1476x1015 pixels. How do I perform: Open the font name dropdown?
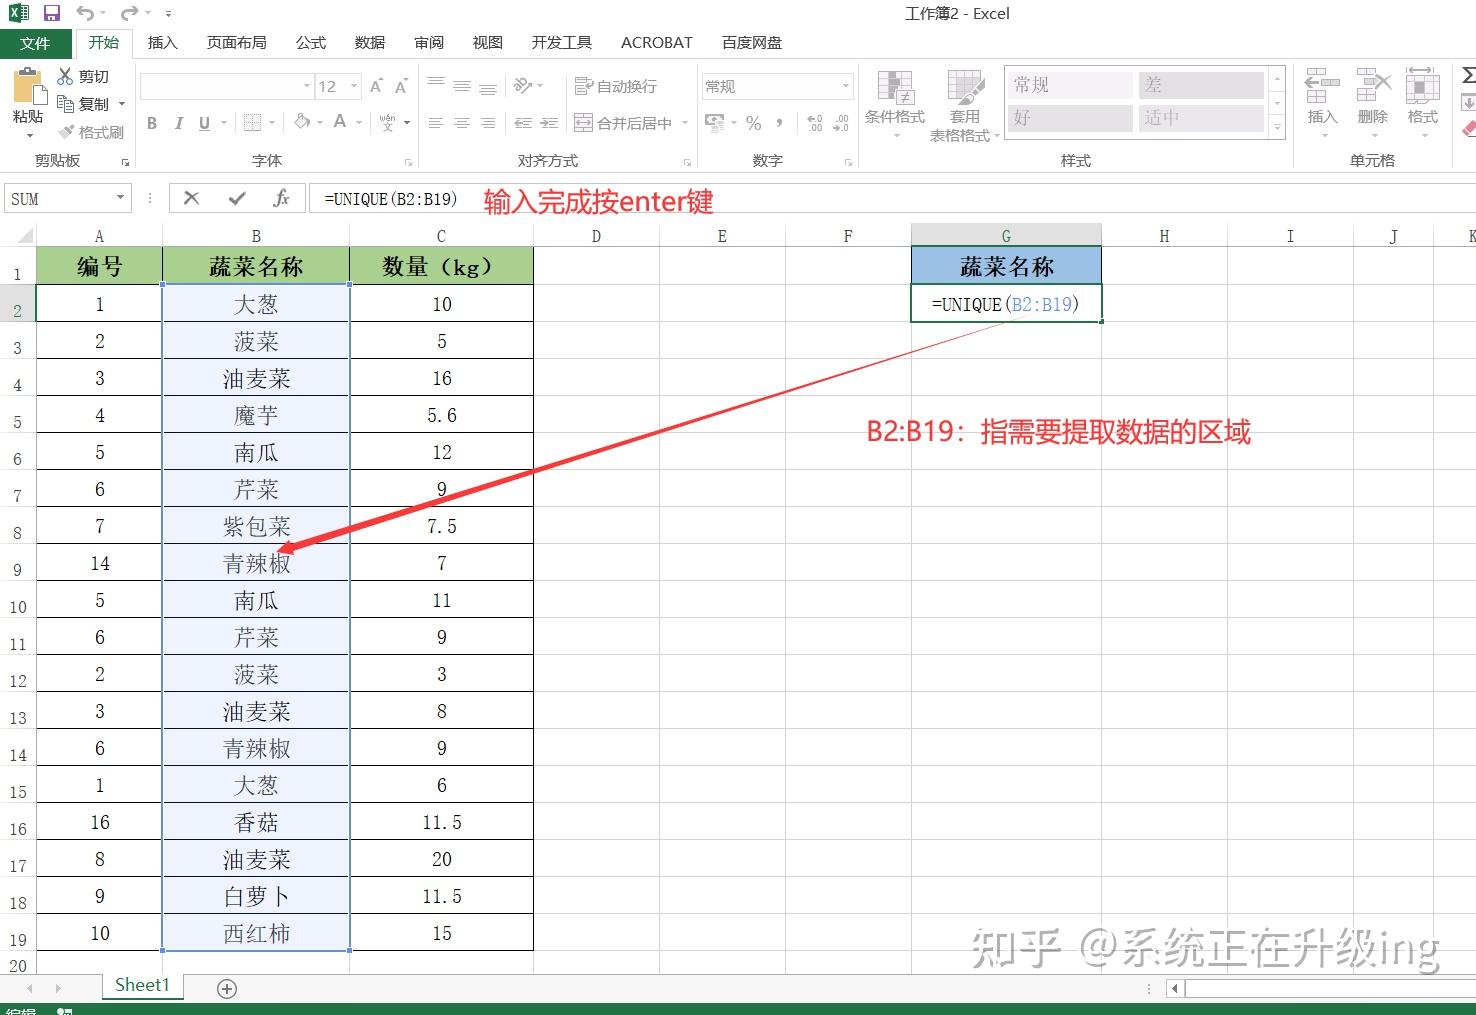pyautogui.click(x=306, y=86)
